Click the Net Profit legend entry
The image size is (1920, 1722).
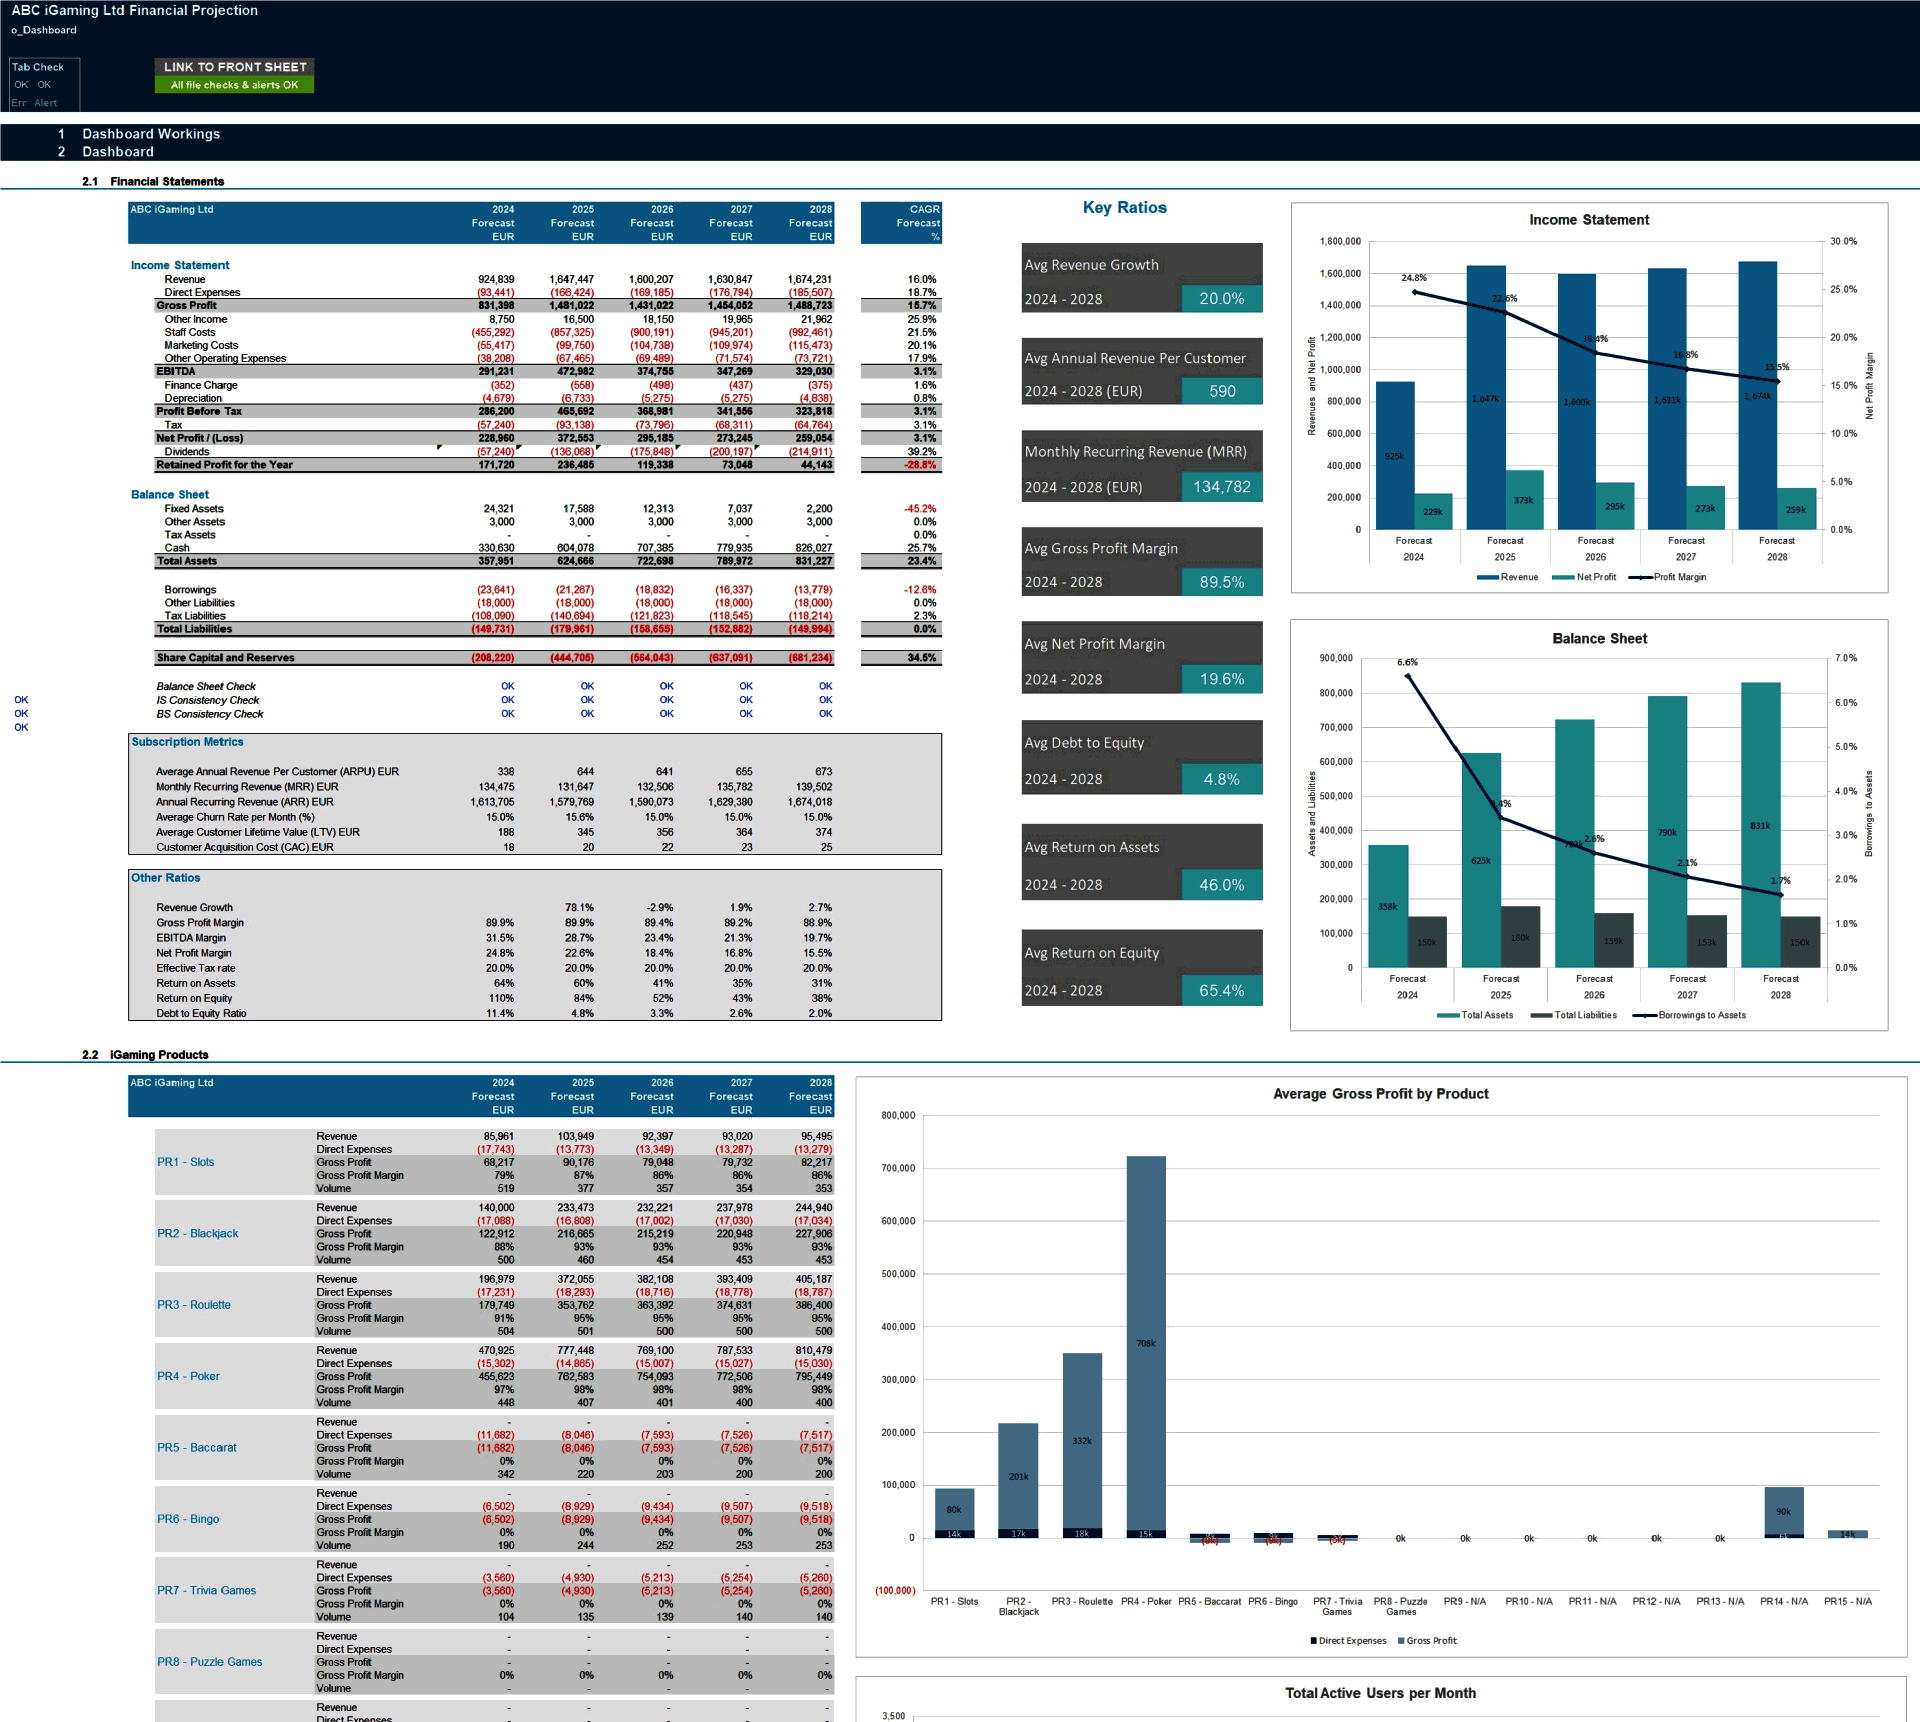coord(1584,578)
